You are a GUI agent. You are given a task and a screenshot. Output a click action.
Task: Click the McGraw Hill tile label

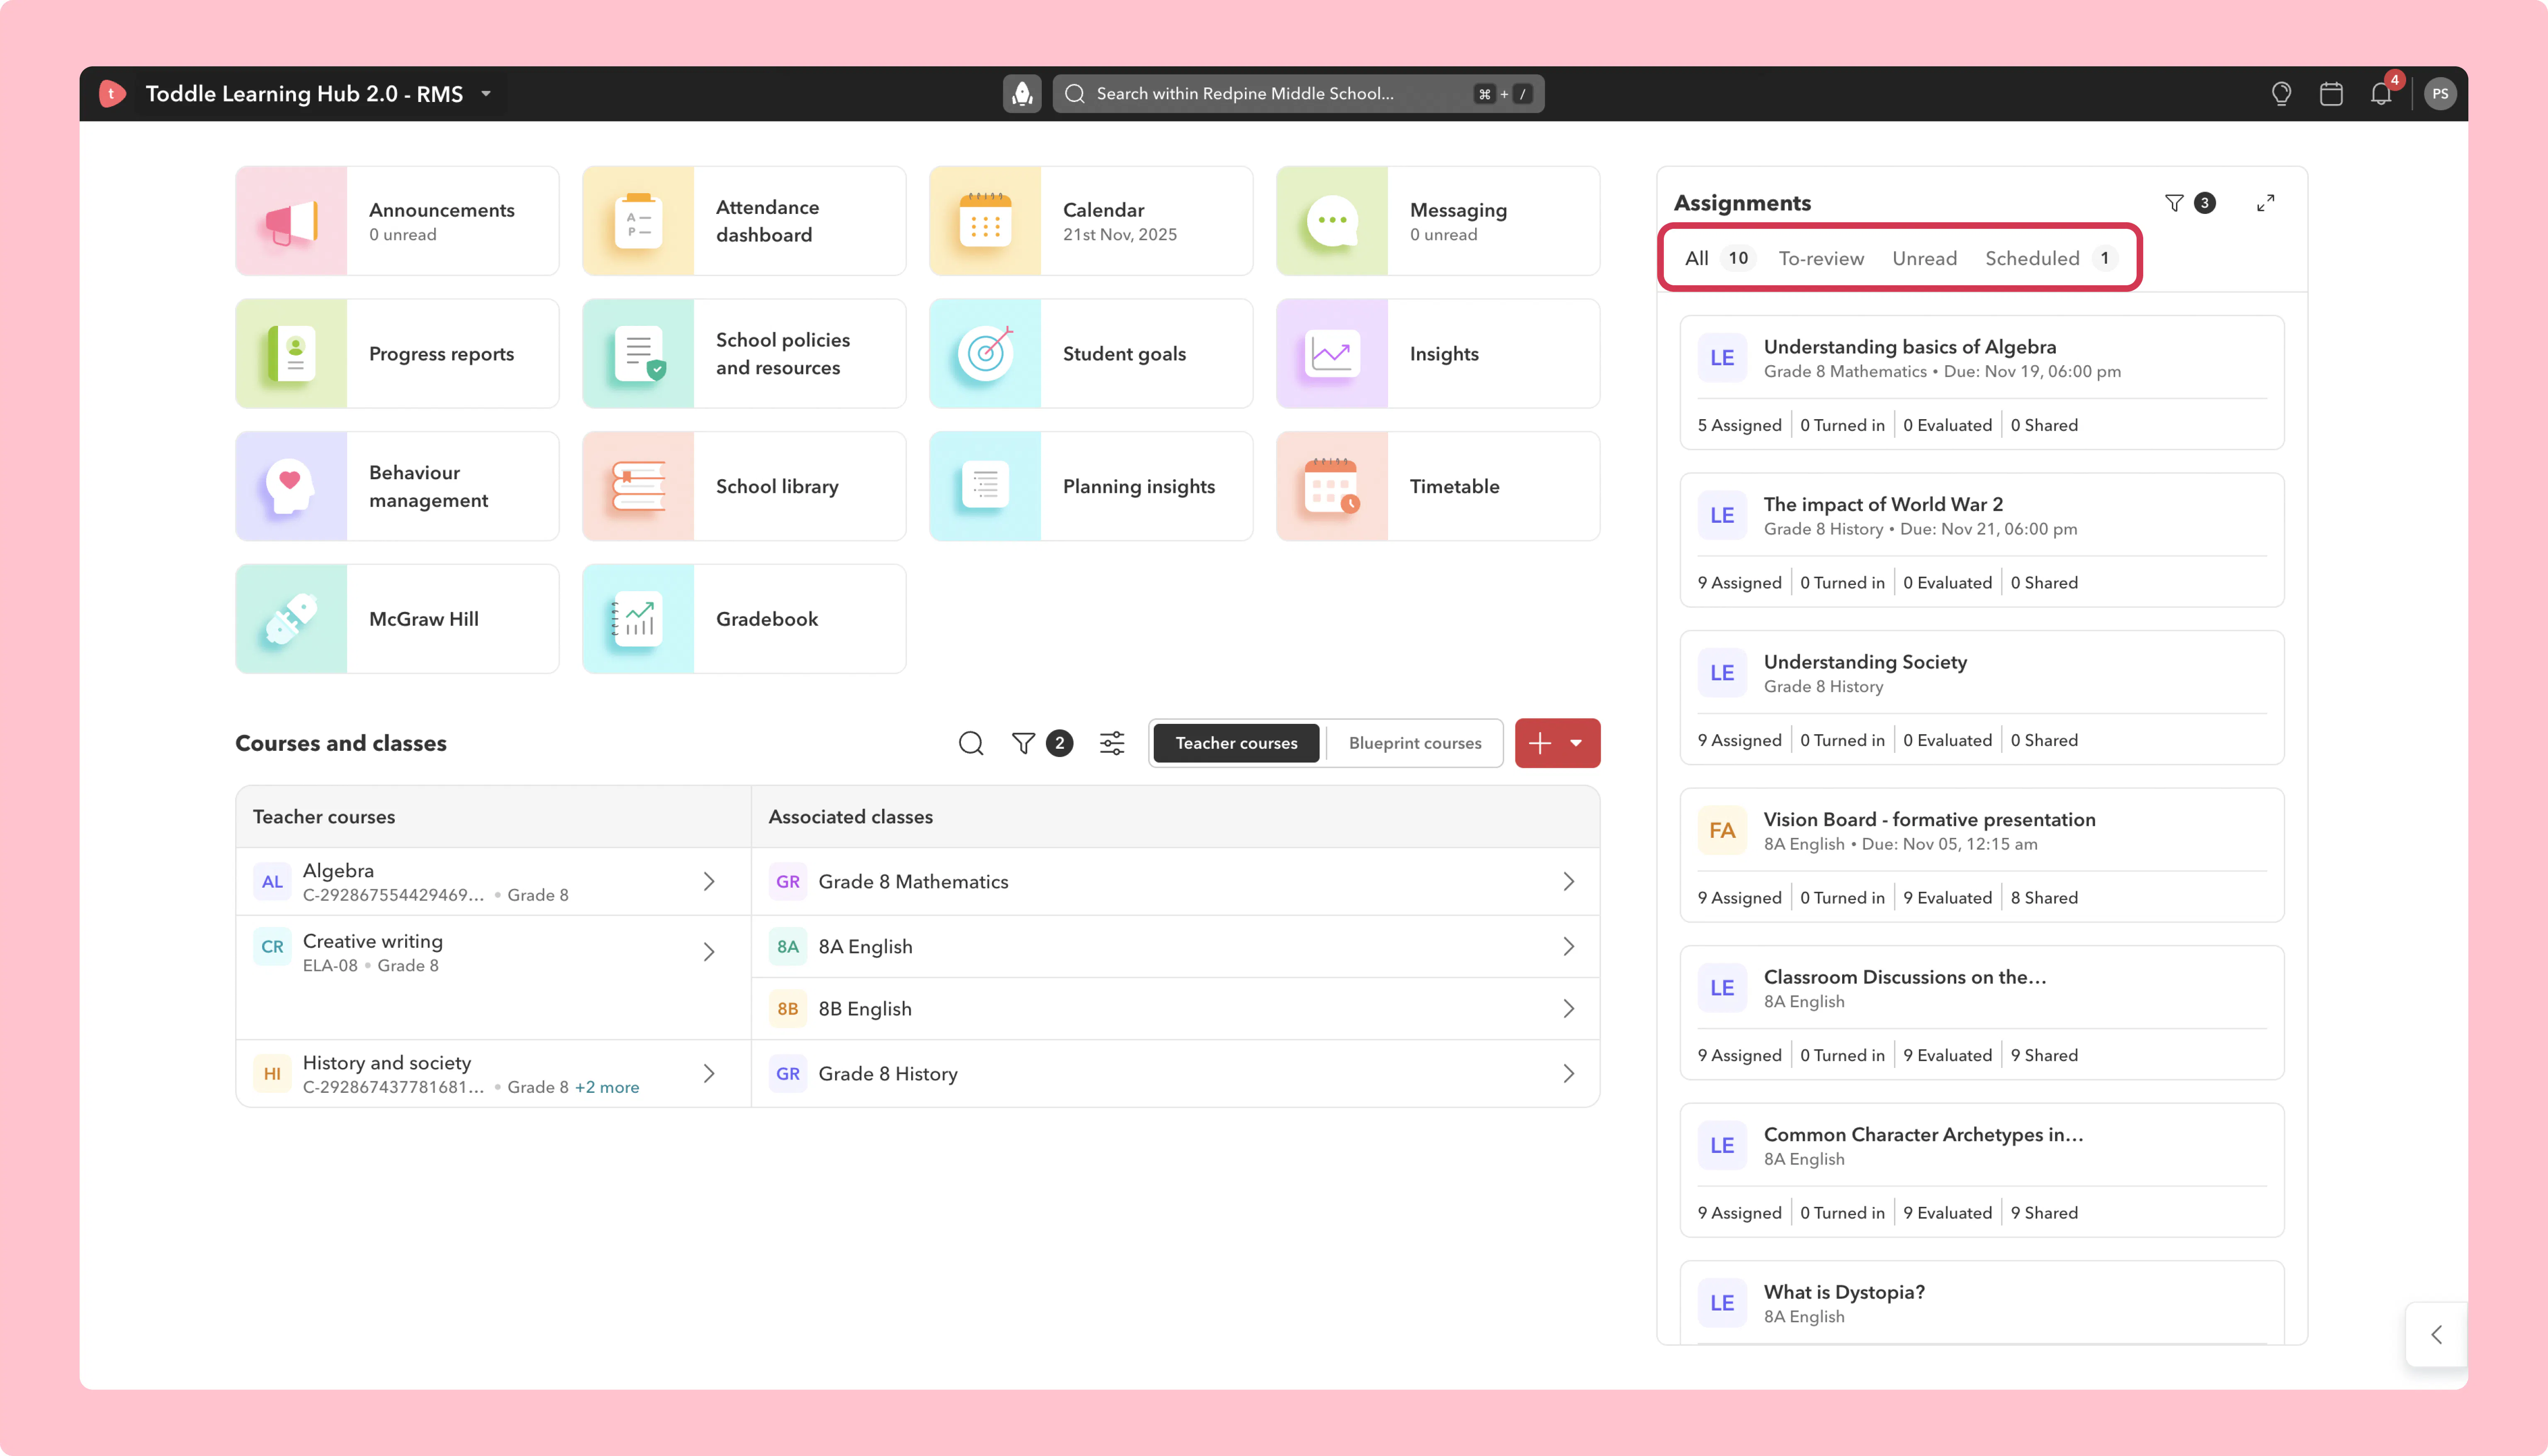424,619
